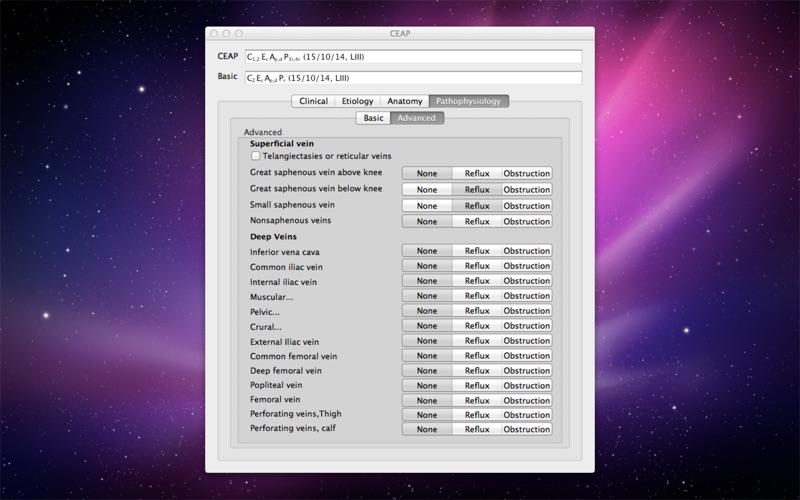Select Reflux in the Muscular row

tap(477, 296)
